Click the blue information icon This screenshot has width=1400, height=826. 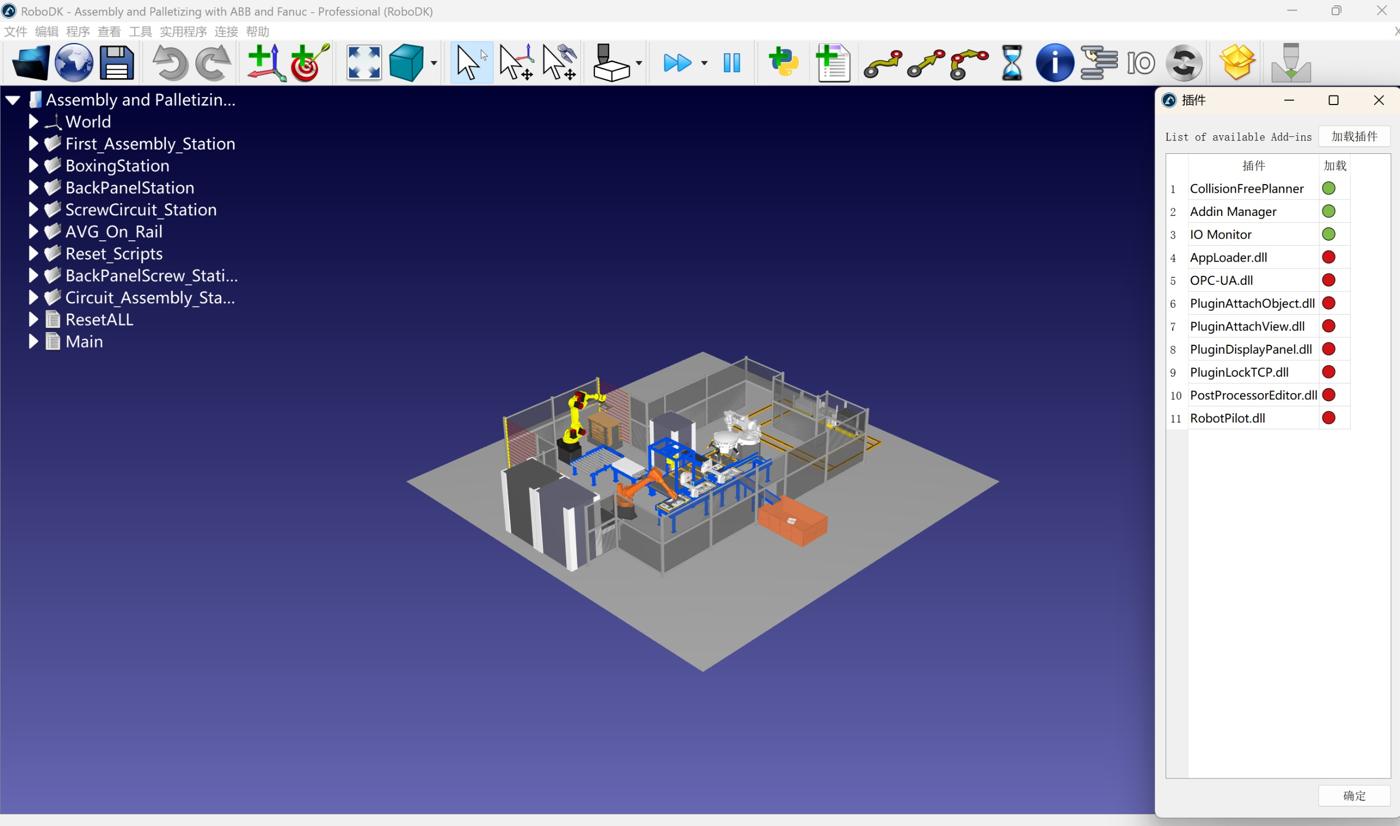click(1054, 63)
